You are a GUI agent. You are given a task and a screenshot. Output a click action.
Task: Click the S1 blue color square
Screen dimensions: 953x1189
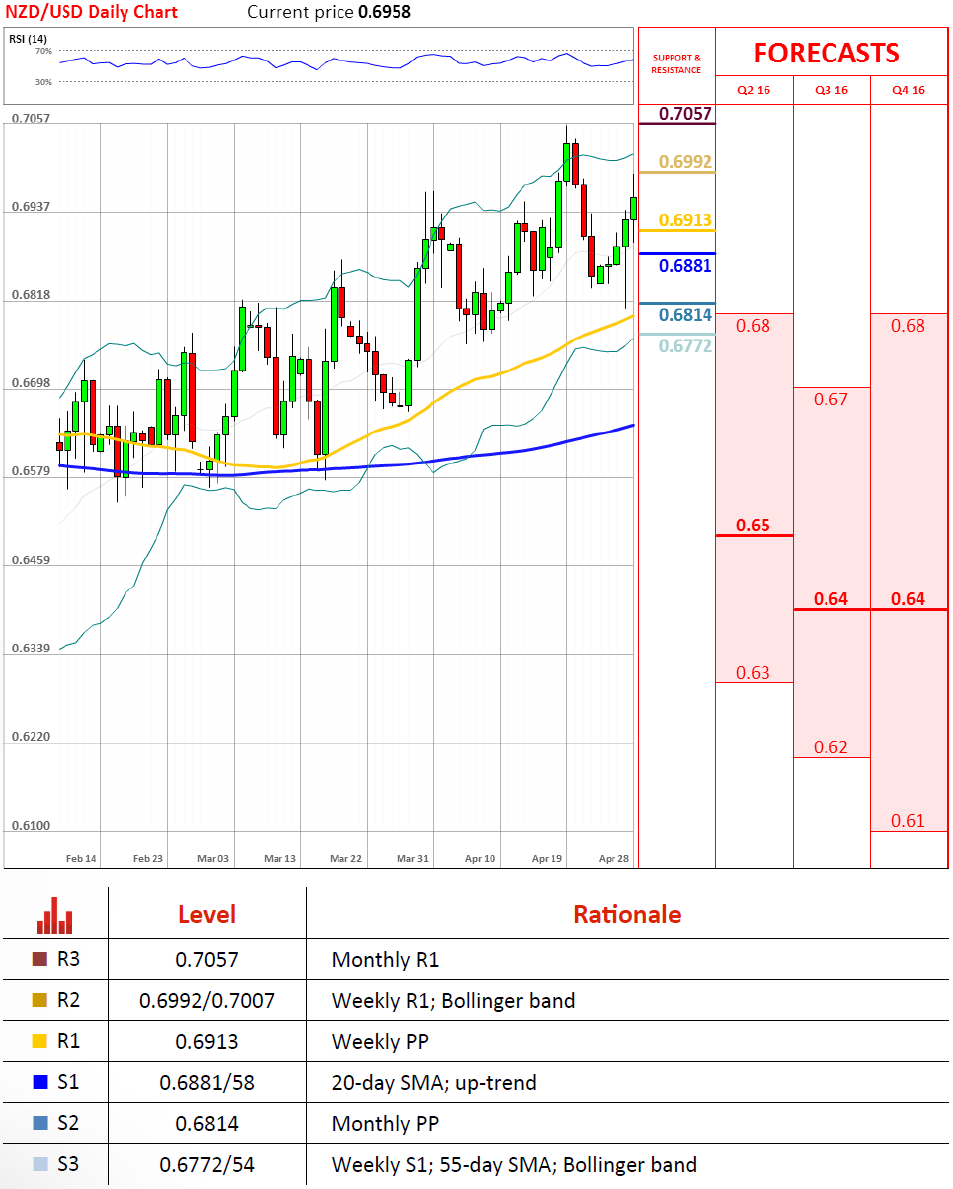[40, 1082]
